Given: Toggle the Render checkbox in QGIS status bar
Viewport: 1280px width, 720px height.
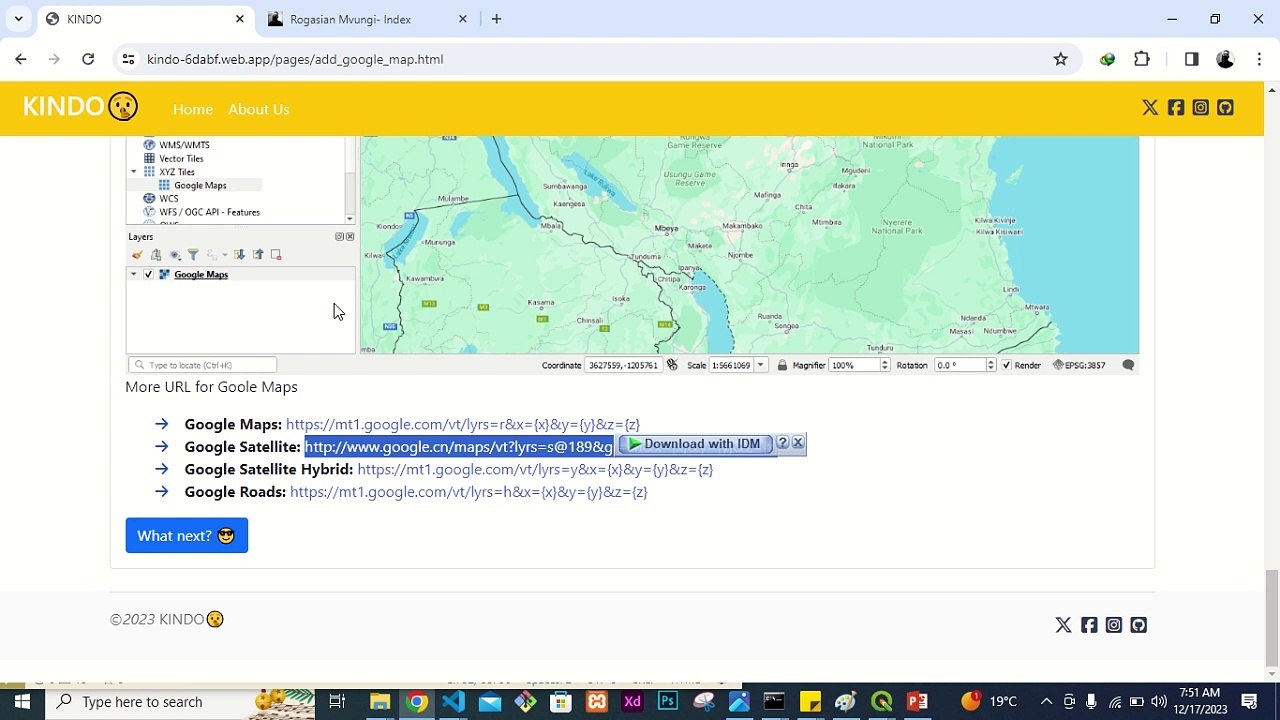Looking at the screenshot, I should pyautogui.click(x=1006, y=365).
